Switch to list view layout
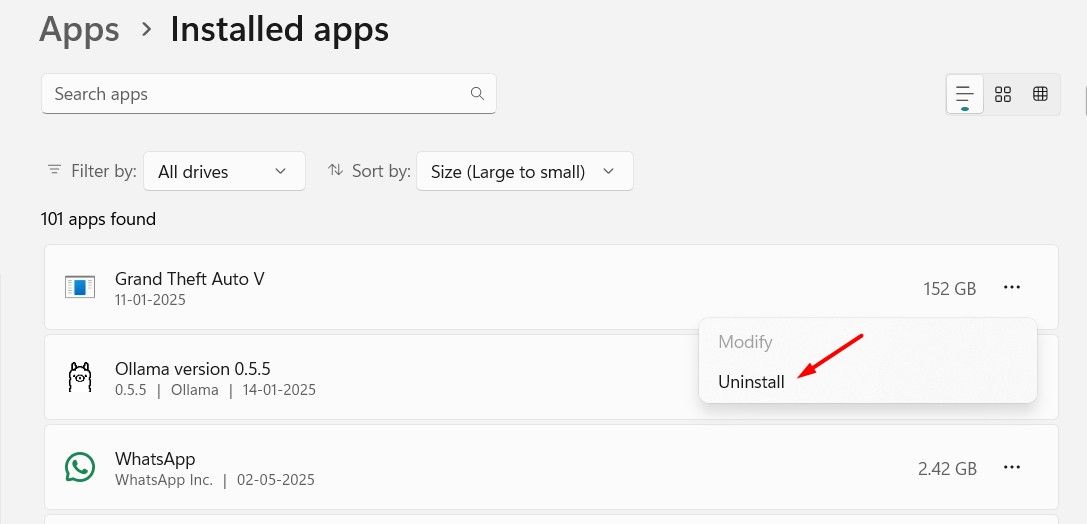1087x524 pixels. click(964, 94)
